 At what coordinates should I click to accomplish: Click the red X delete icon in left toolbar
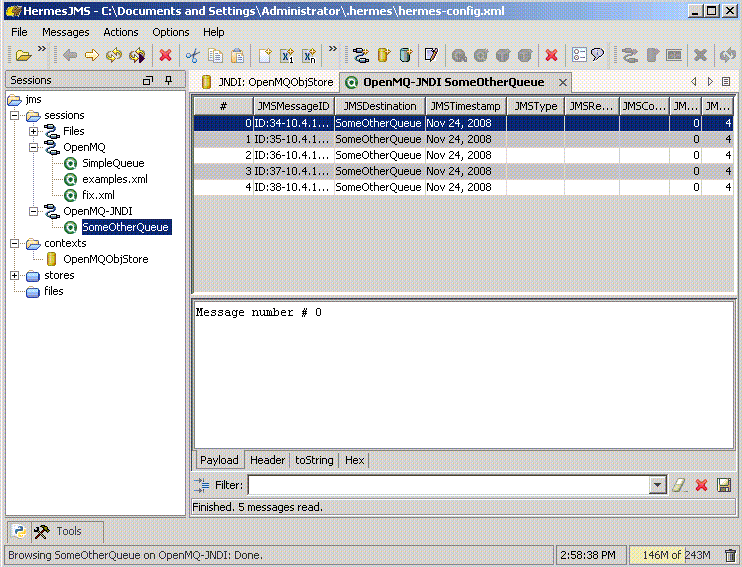pyautogui.click(x=165, y=56)
